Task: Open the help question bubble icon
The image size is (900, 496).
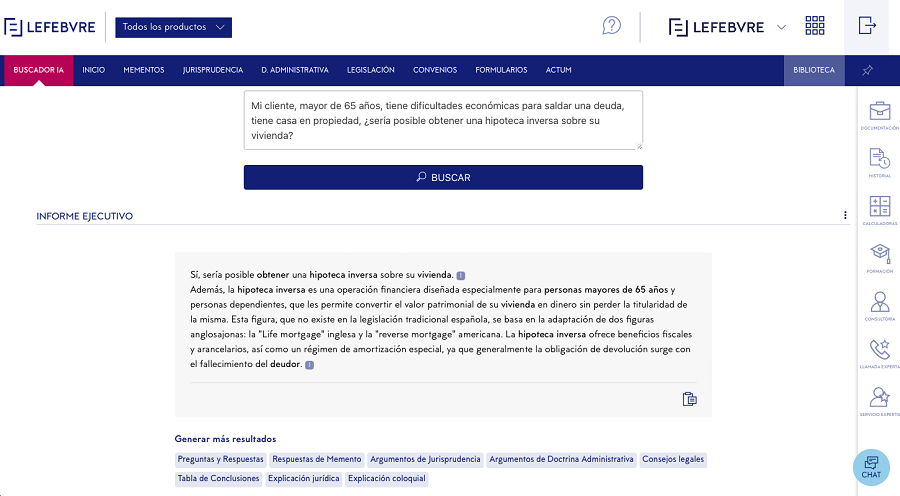Action: 611,26
